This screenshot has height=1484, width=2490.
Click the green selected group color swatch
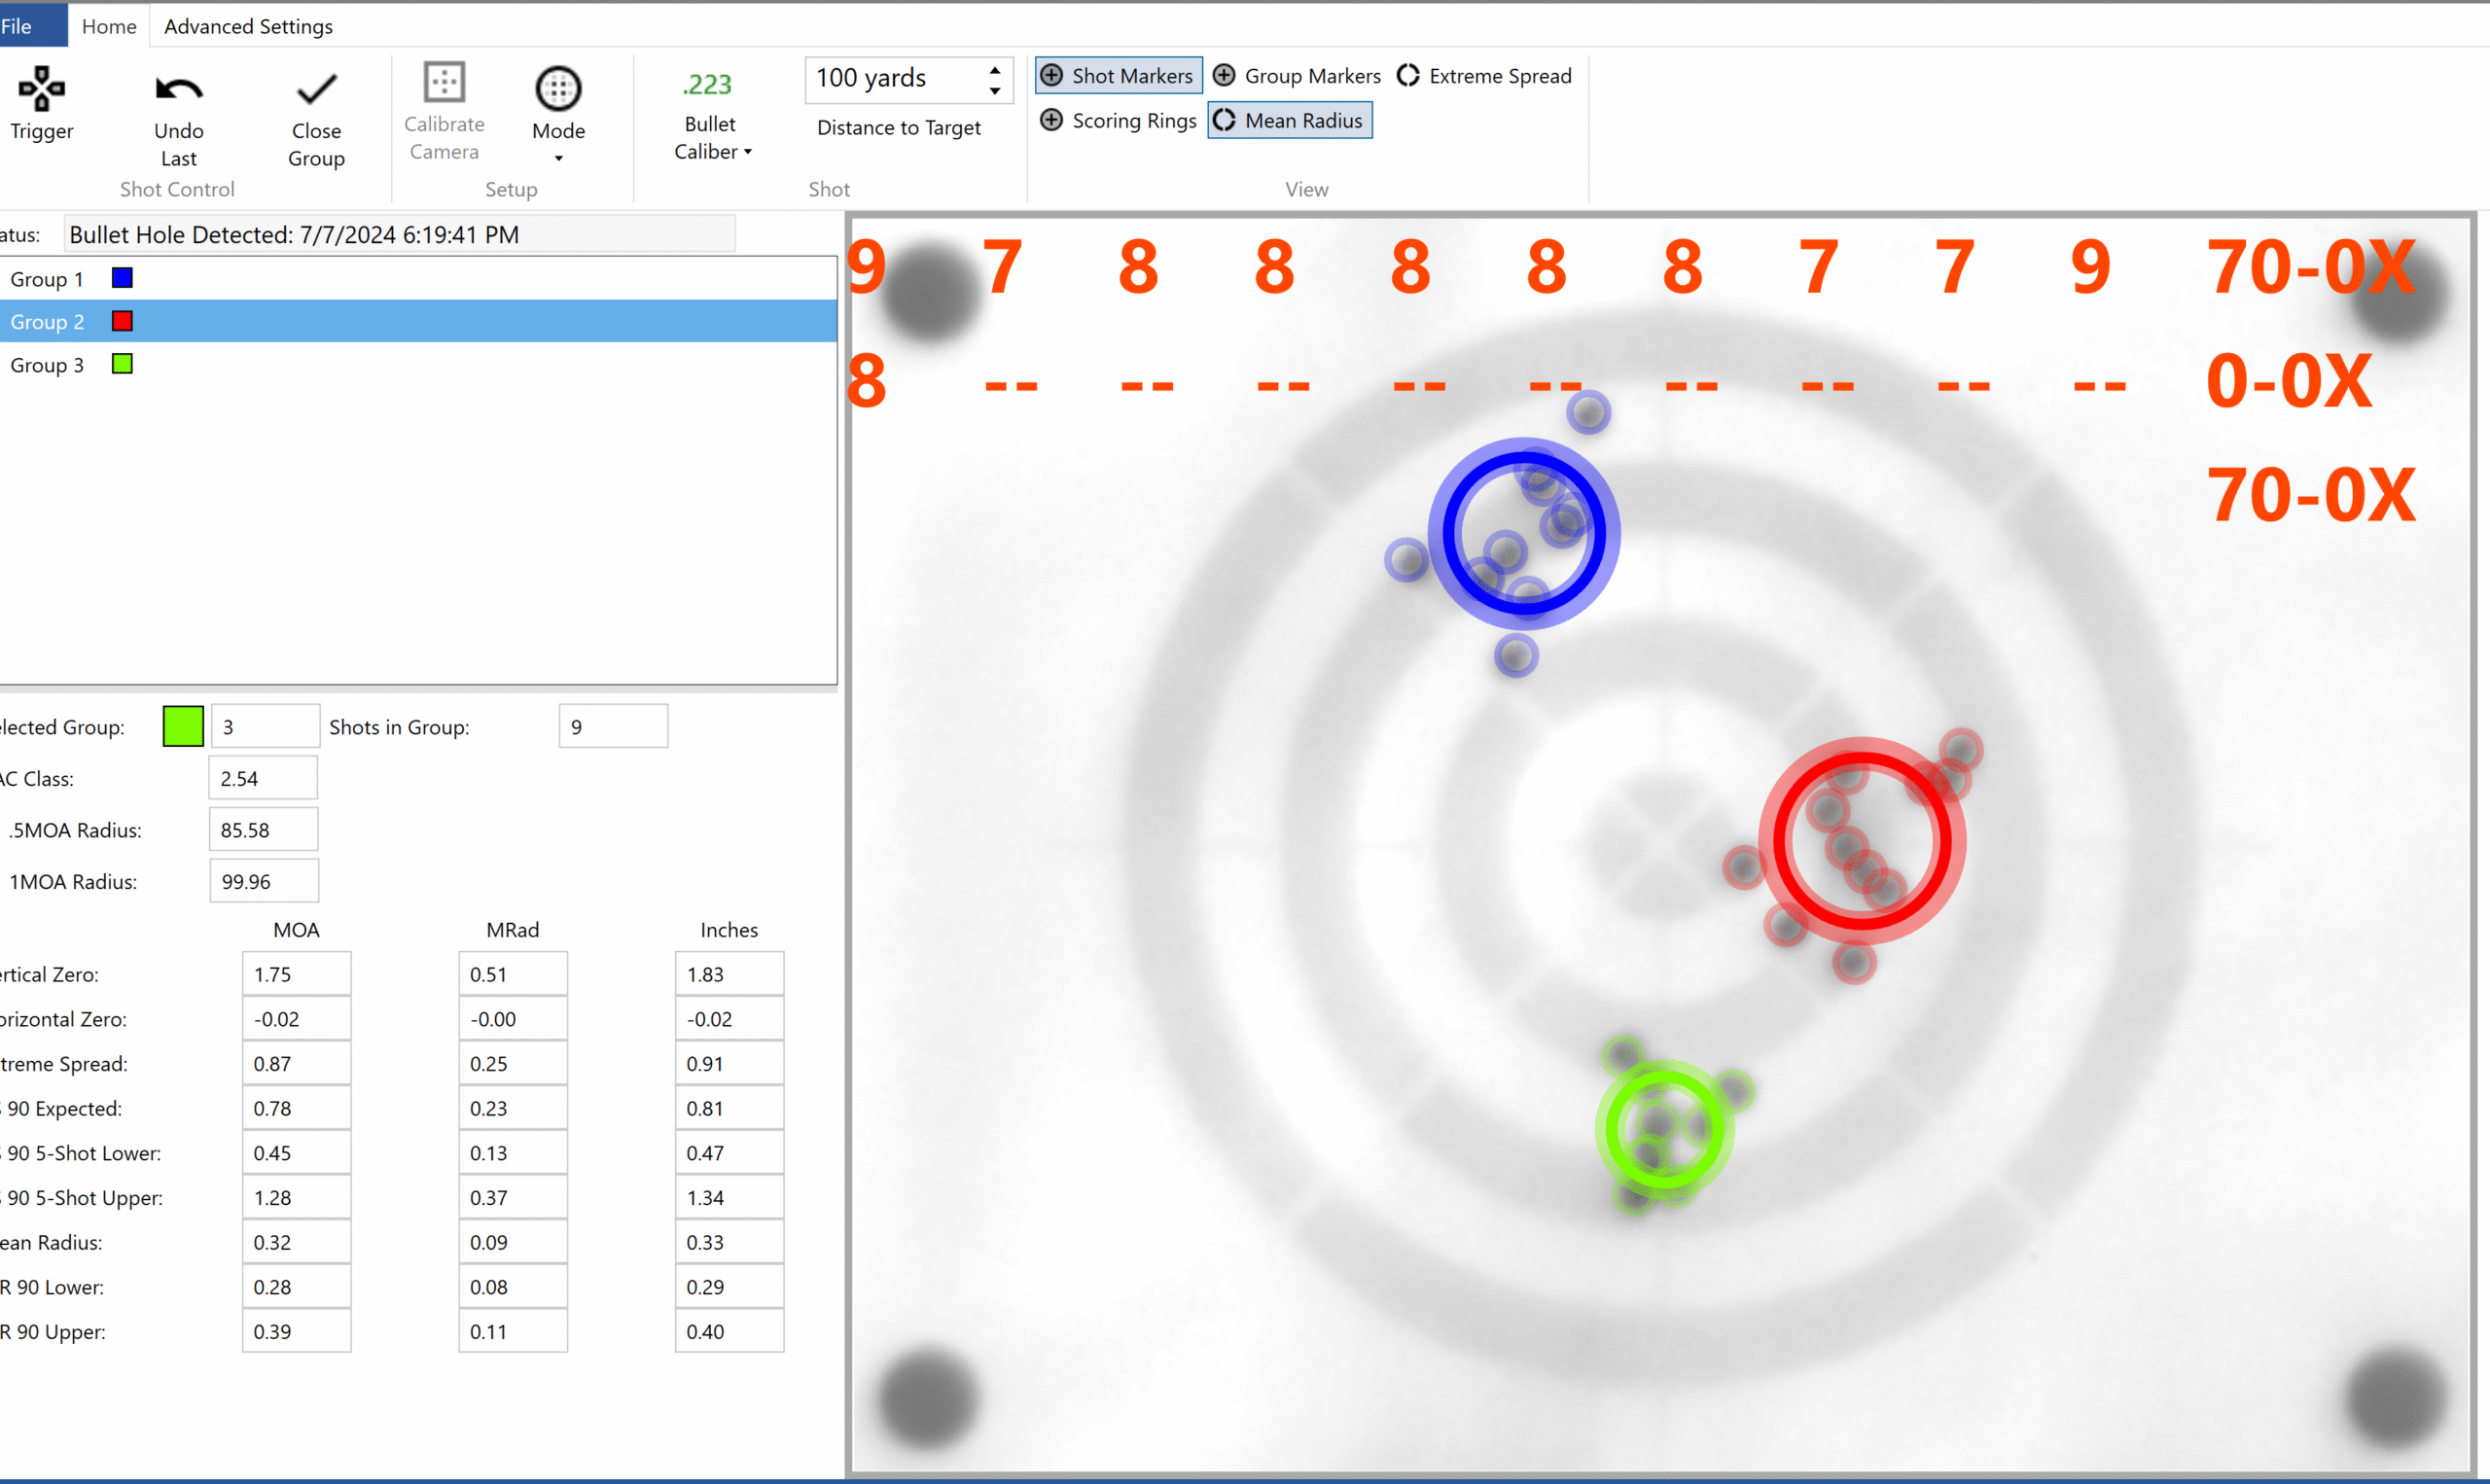point(183,727)
